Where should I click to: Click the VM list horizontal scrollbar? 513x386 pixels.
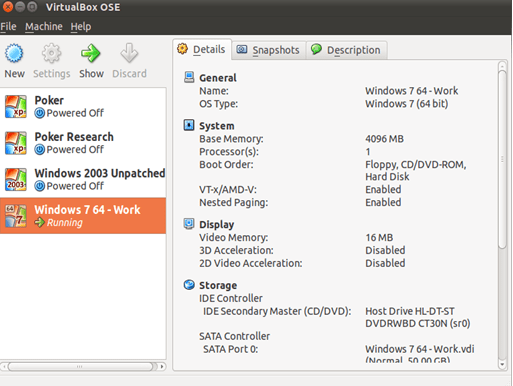point(83,367)
